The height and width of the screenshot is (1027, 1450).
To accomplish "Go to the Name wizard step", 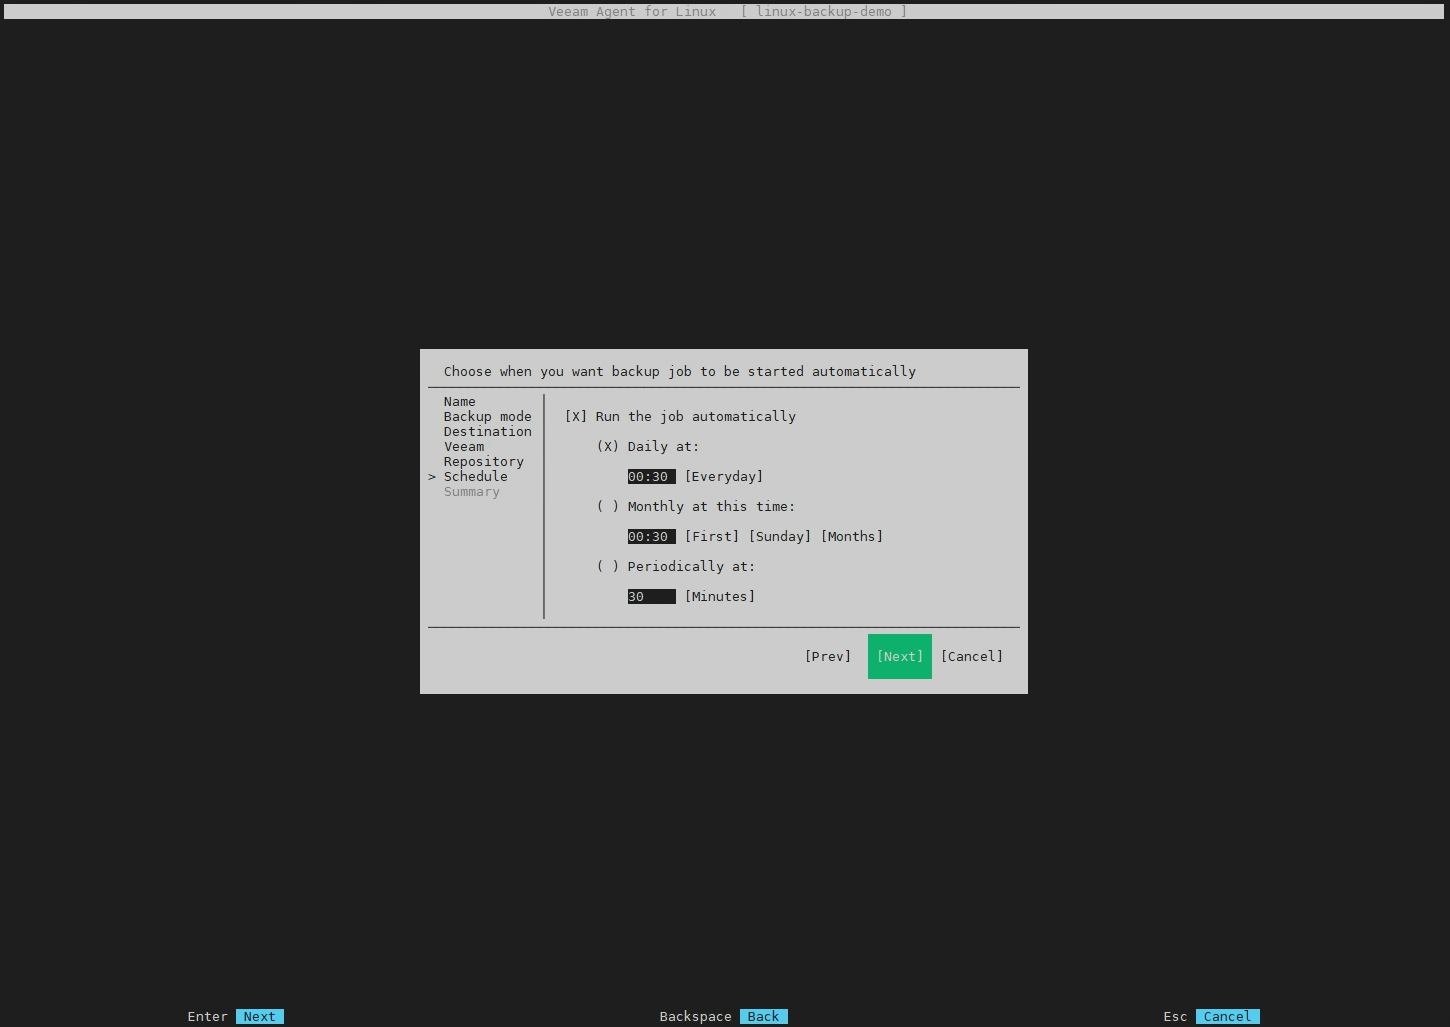I will 459,402.
